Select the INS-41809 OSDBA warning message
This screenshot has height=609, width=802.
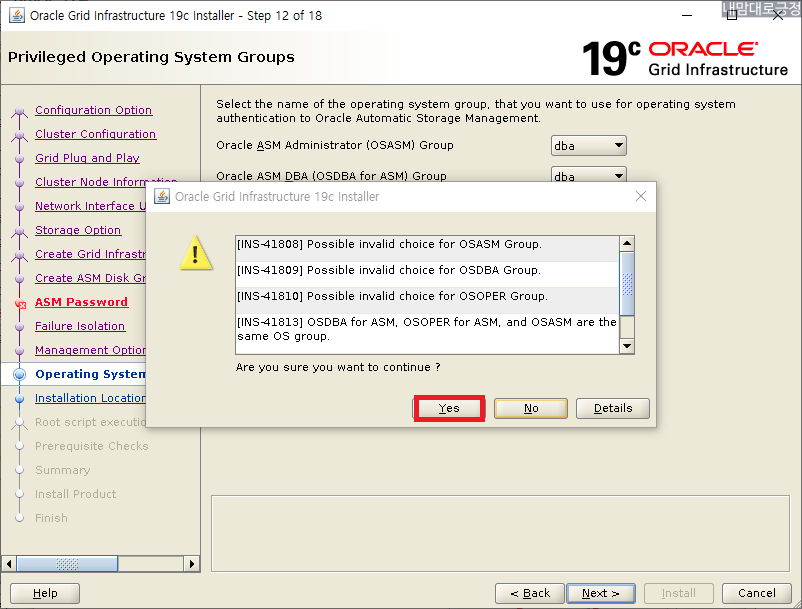point(427,274)
